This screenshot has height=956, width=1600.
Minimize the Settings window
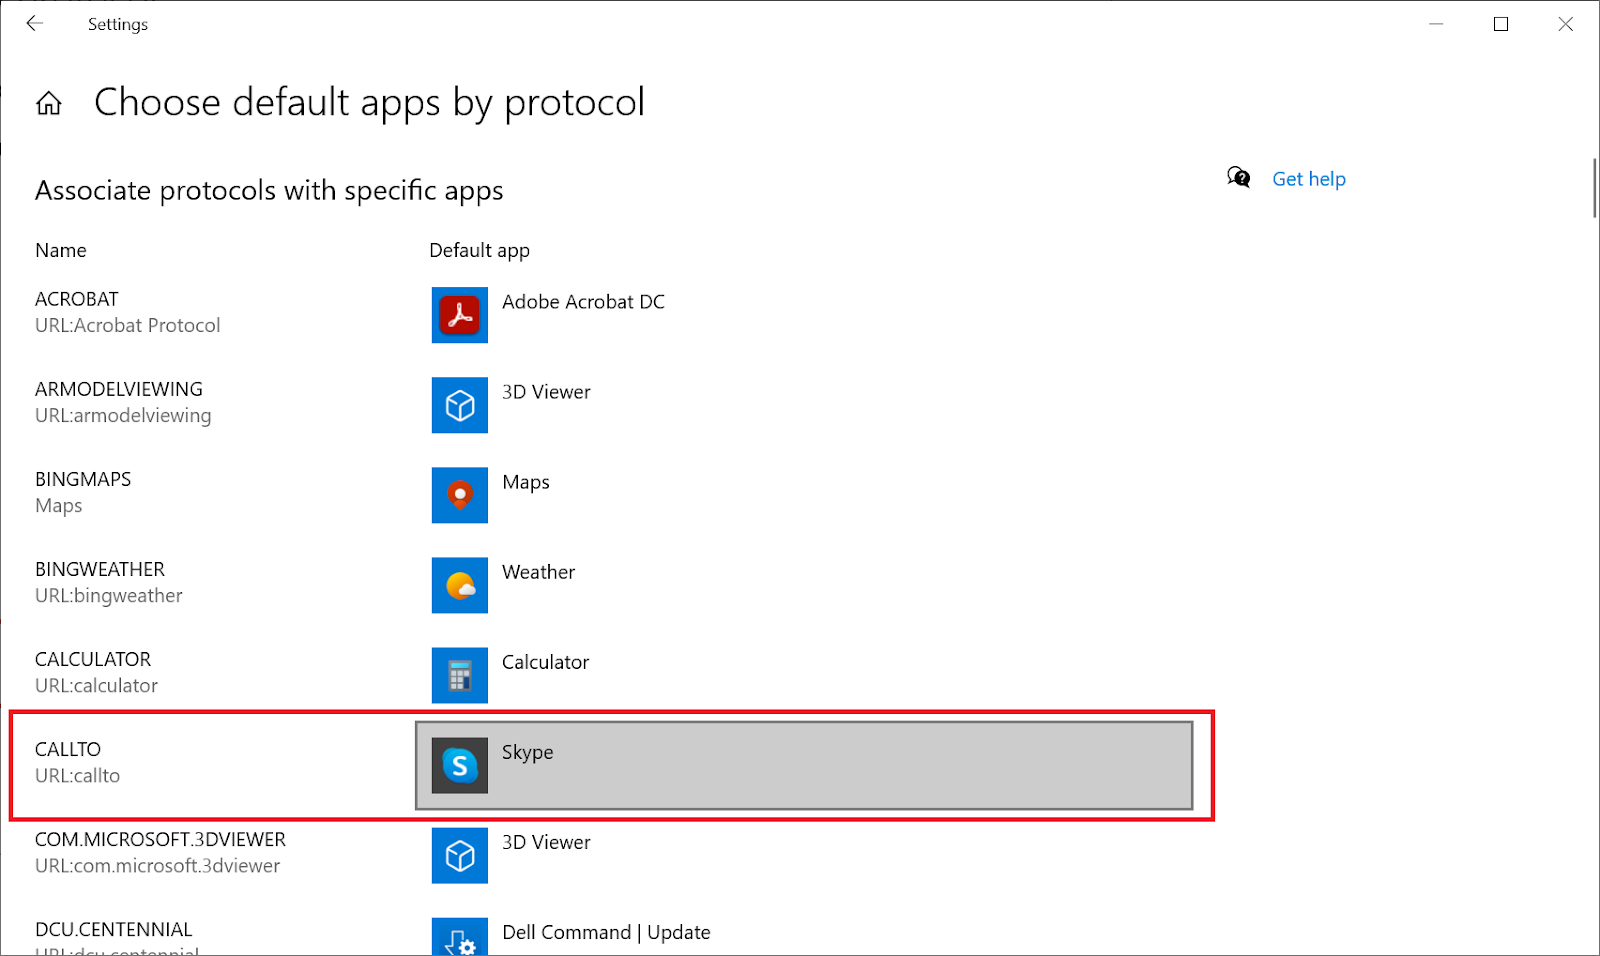click(1436, 24)
